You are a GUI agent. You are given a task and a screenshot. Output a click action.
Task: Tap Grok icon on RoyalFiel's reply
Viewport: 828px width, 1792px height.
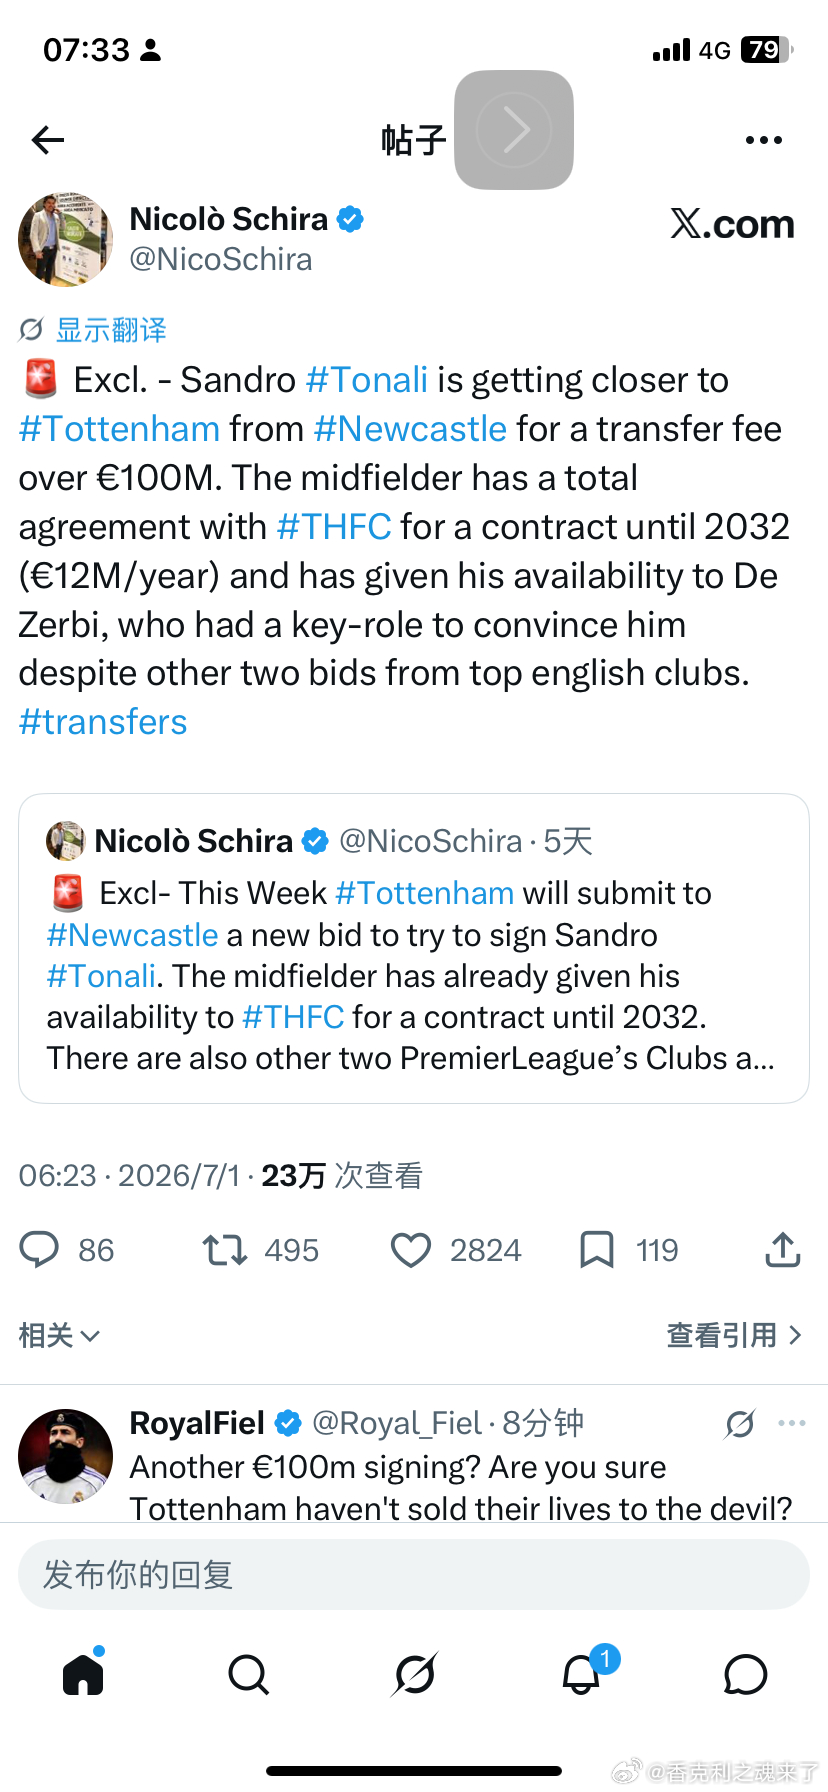[740, 1423]
